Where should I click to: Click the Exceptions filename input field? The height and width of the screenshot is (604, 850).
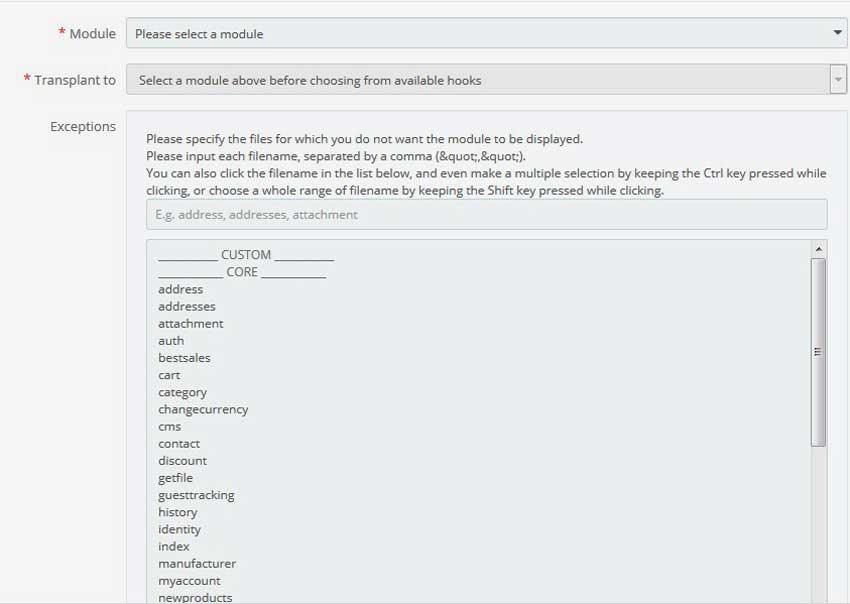coord(486,214)
